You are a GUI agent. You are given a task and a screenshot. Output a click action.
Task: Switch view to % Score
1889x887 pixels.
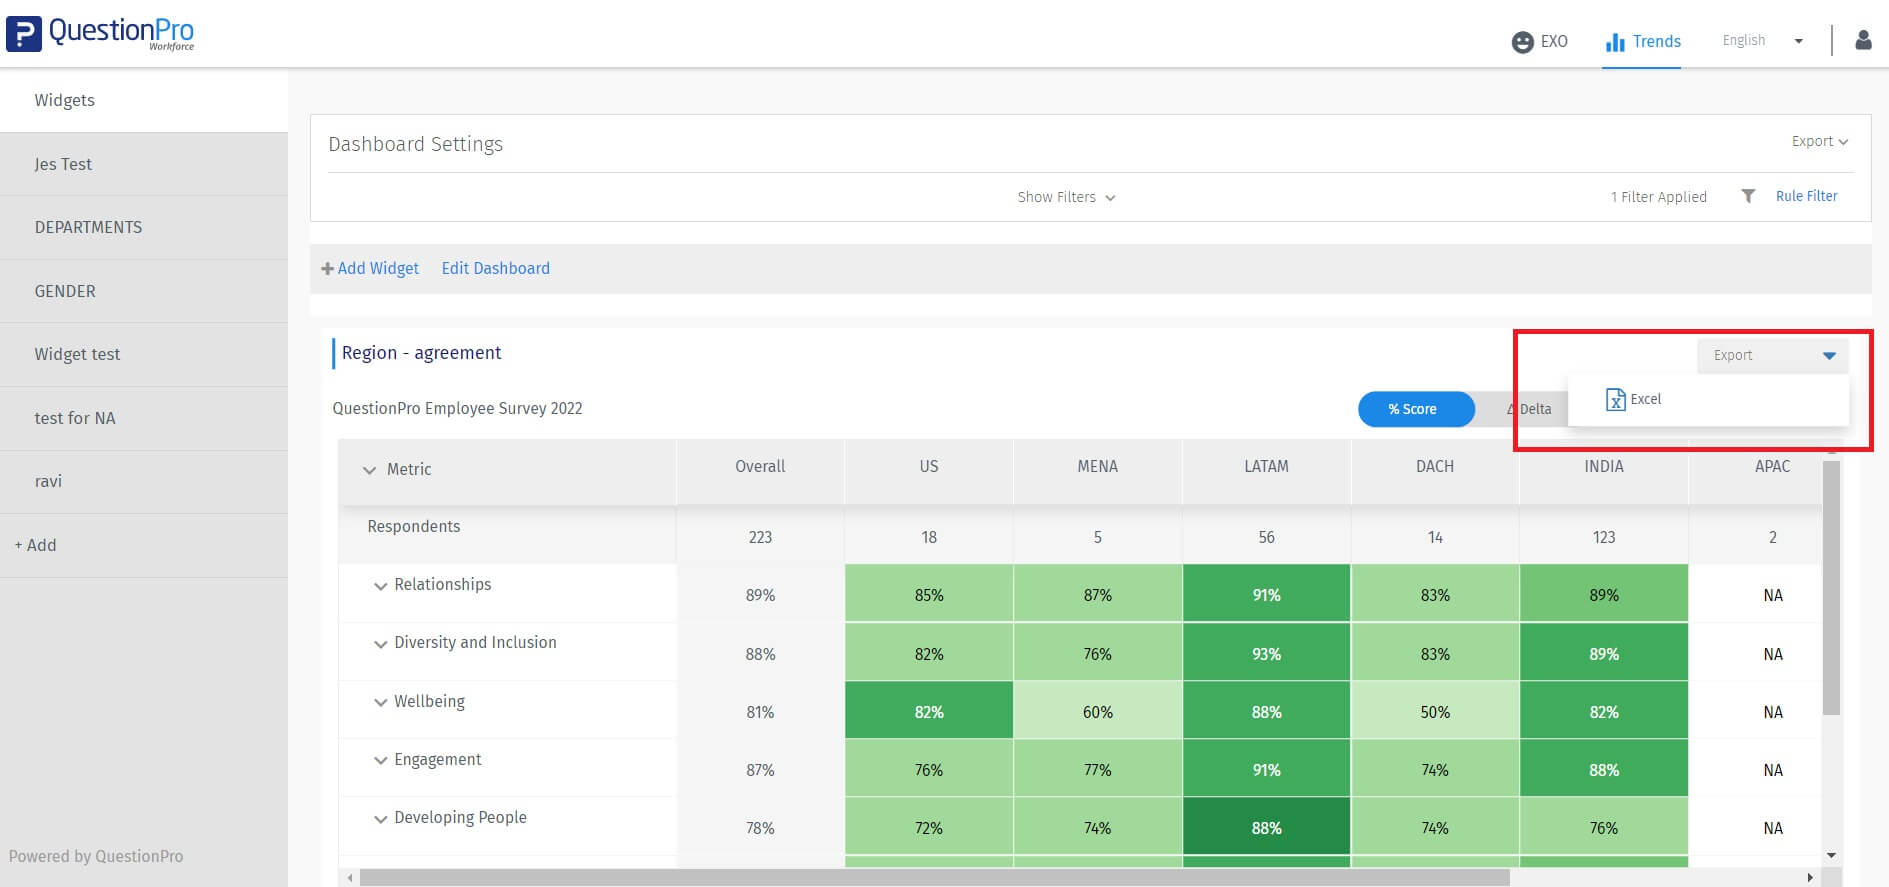click(x=1414, y=409)
